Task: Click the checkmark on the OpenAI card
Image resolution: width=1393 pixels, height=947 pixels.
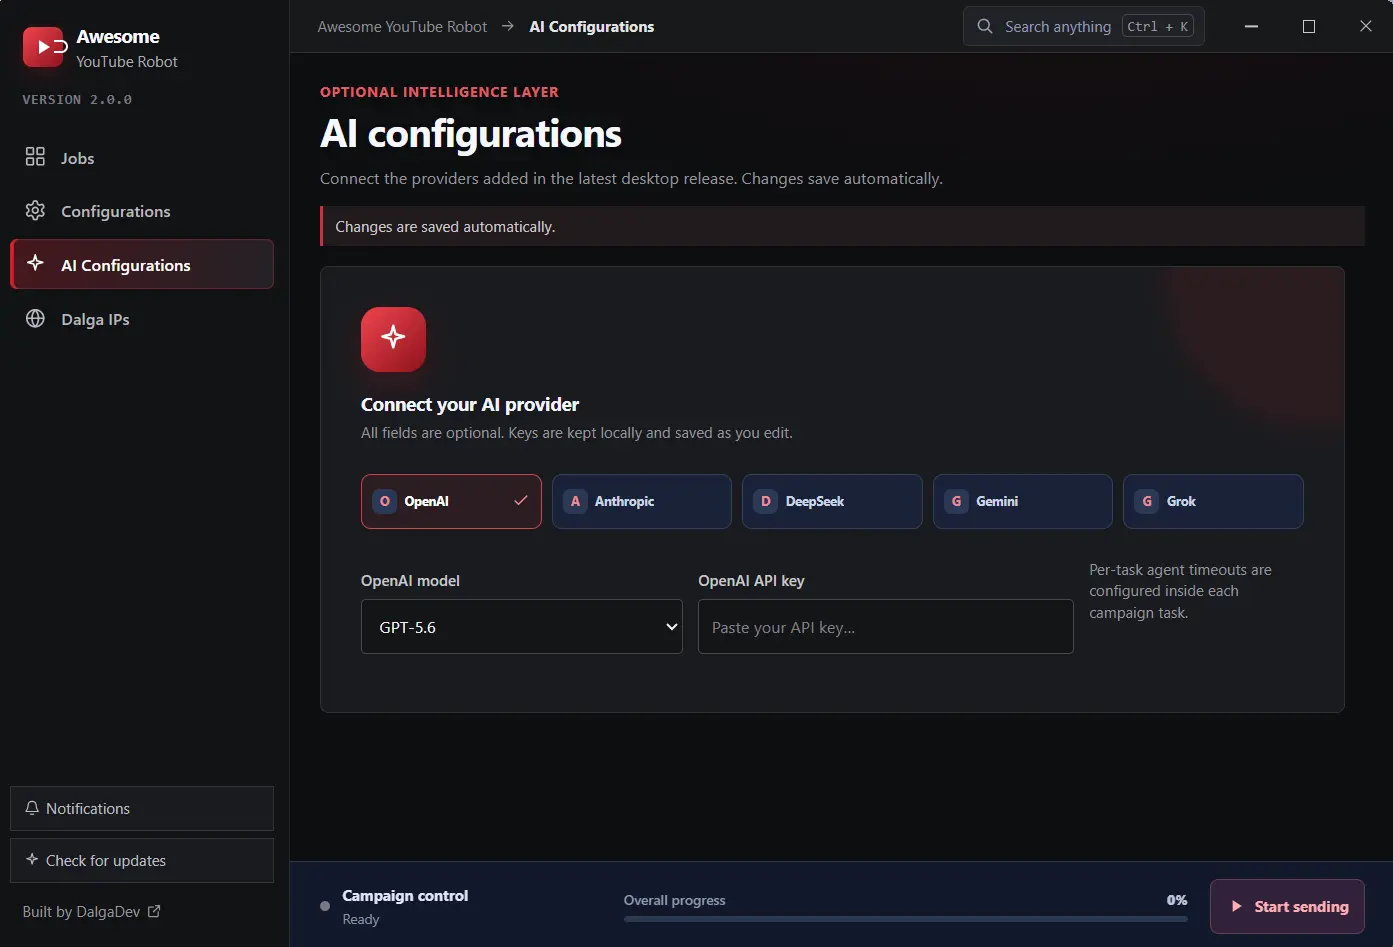Action: (x=521, y=500)
